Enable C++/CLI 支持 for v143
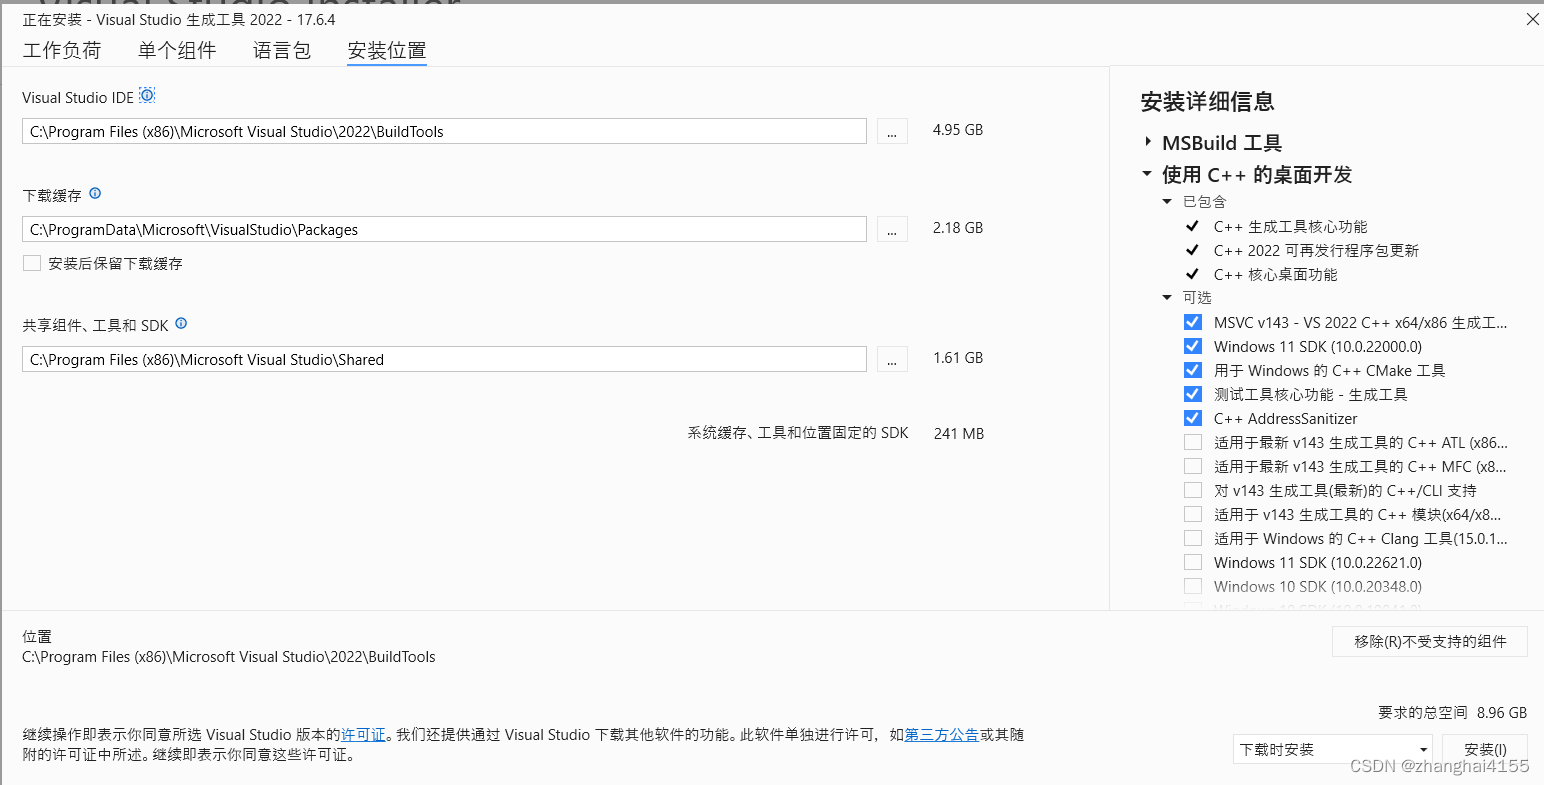The image size is (1544, 785). point(1192,490)
